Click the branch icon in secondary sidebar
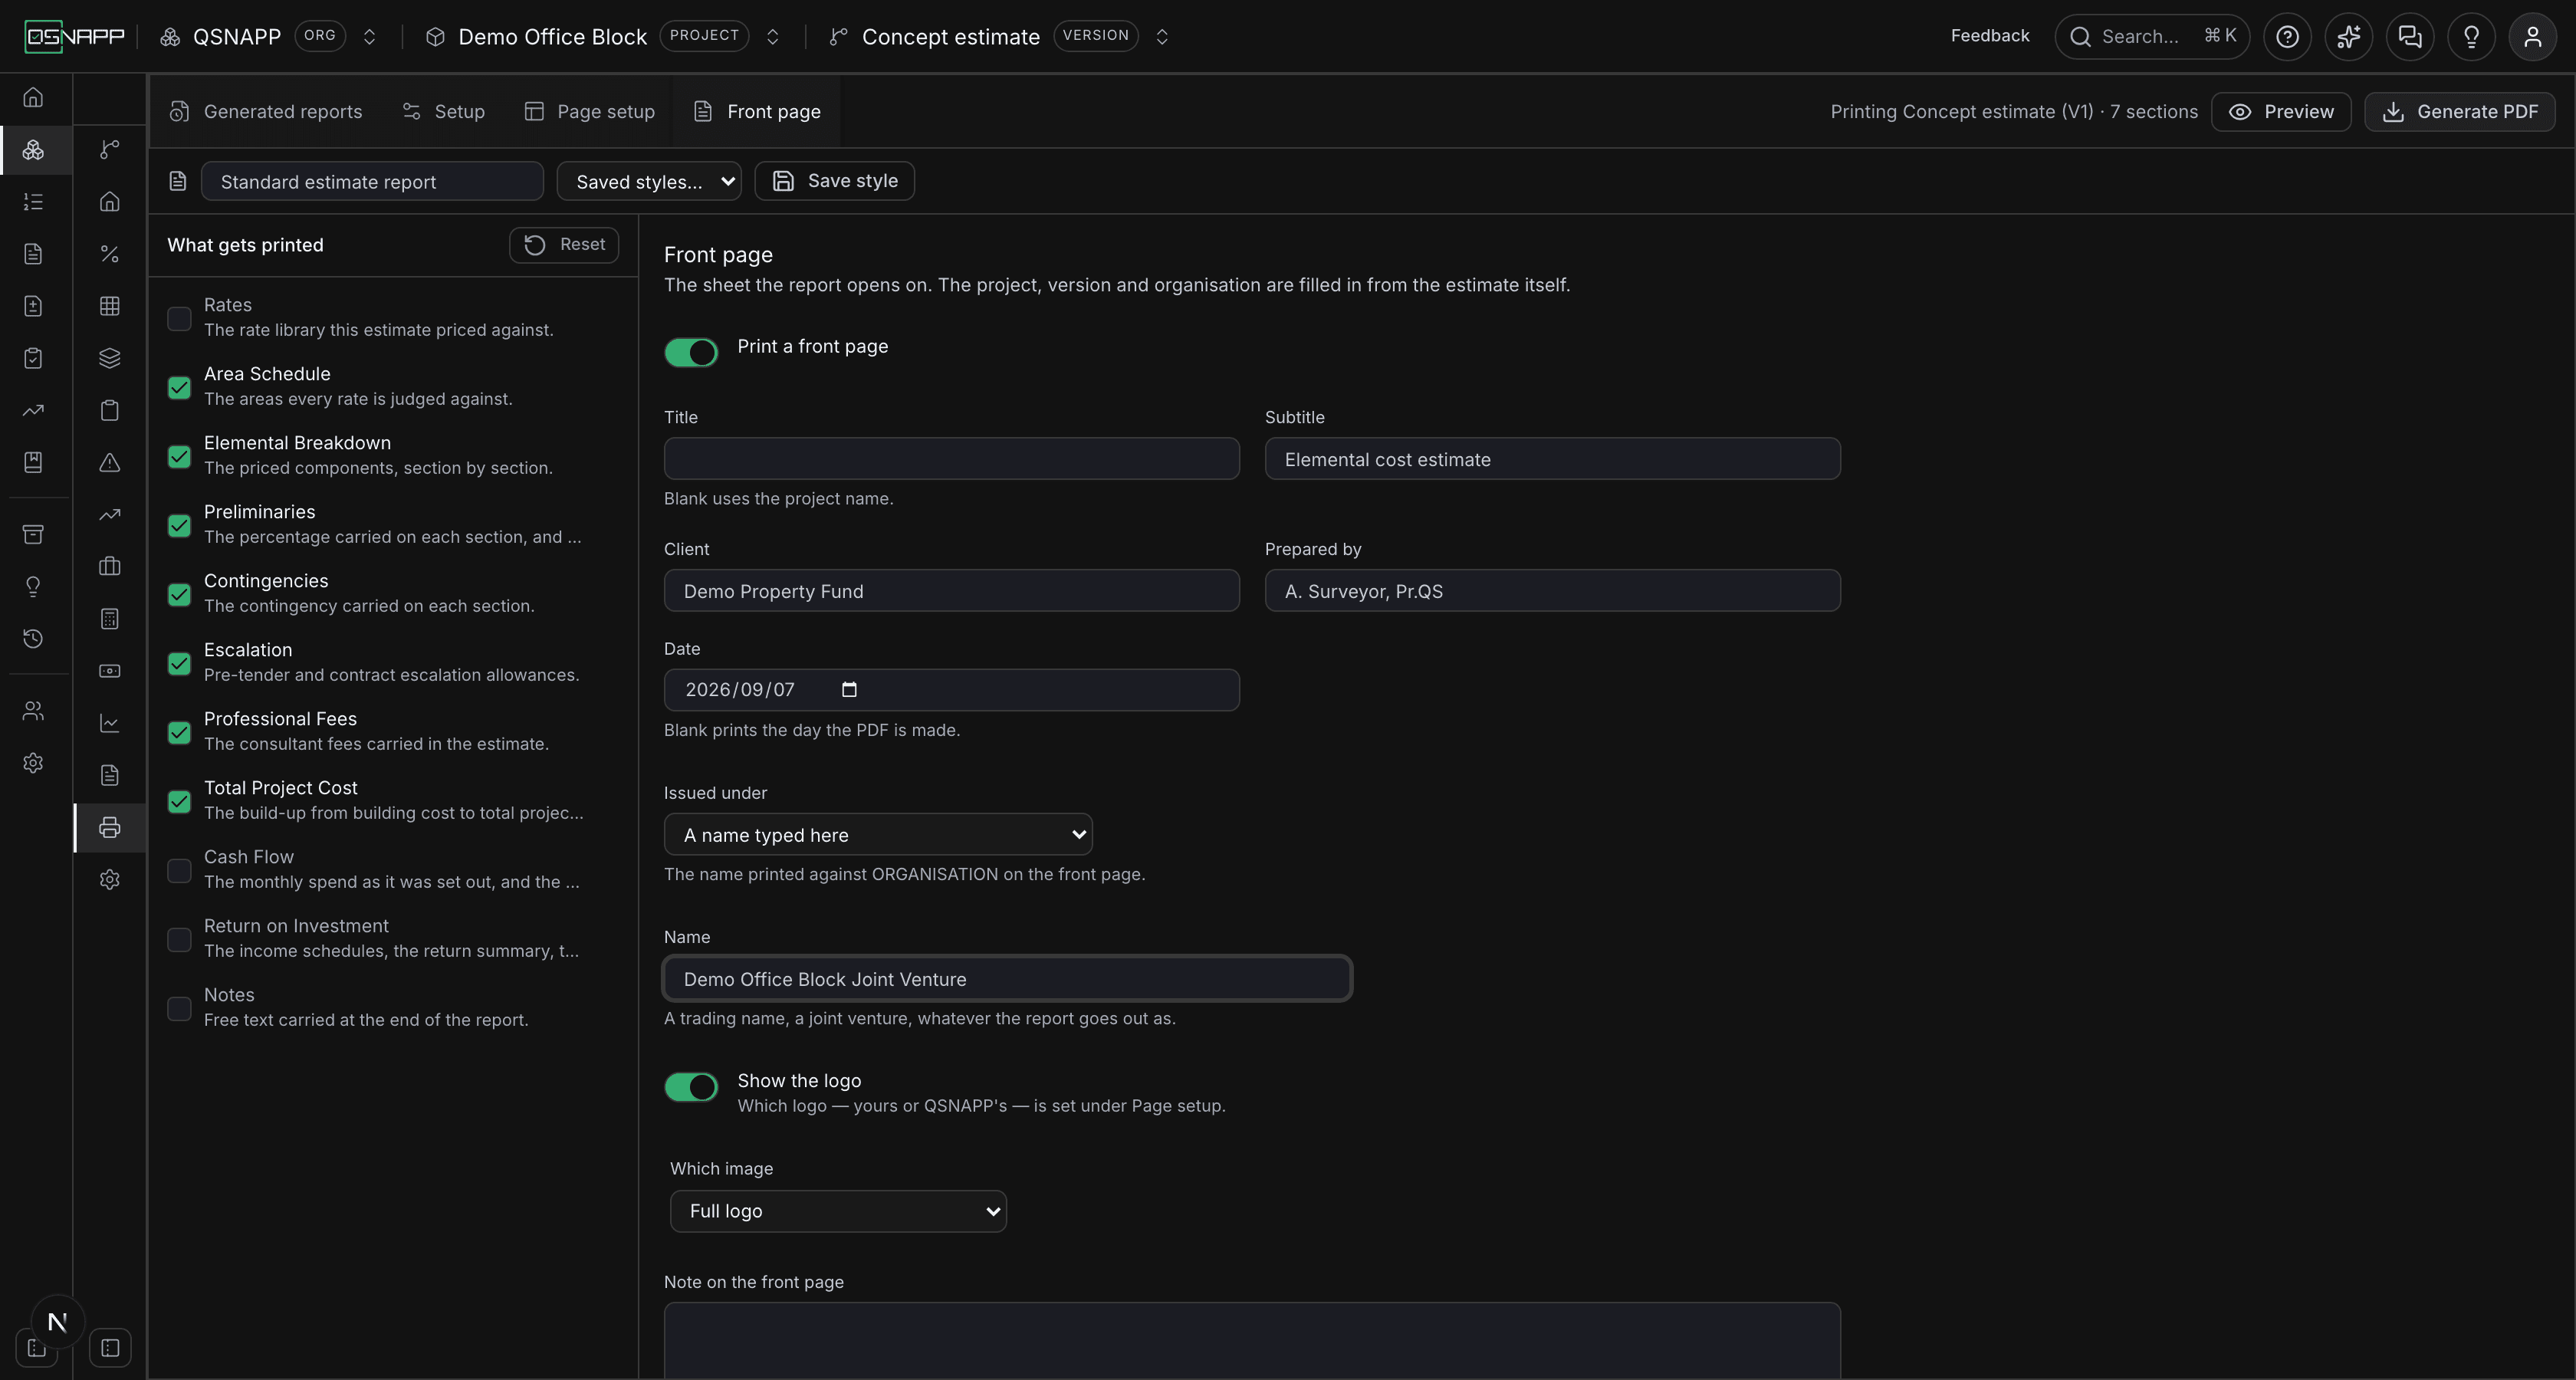 point(110,149)
